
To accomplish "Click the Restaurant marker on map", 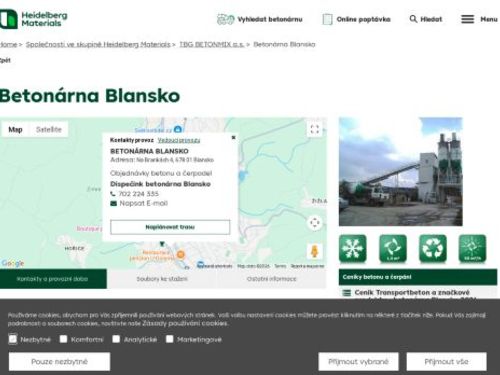I will tap(180, 255).
